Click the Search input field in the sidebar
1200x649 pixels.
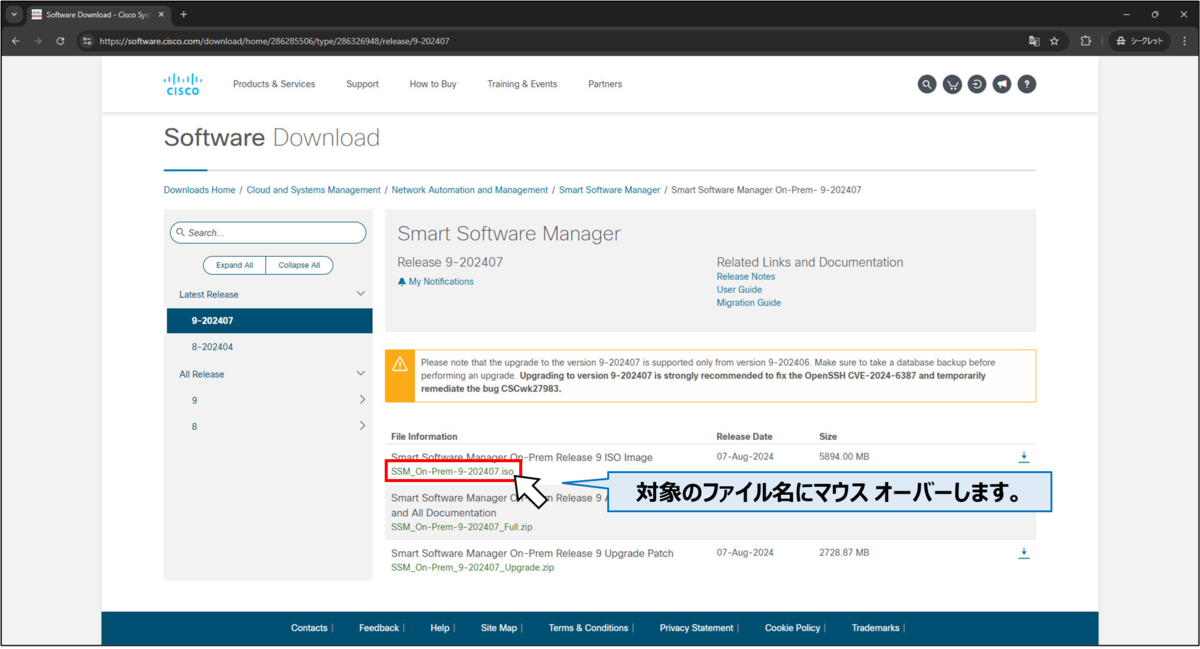268,232
